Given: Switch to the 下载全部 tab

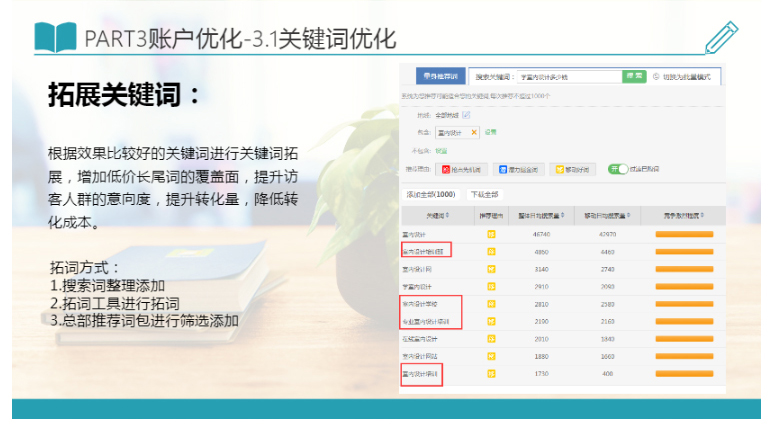Looking at the screenshot, I should tap(484, 194).
